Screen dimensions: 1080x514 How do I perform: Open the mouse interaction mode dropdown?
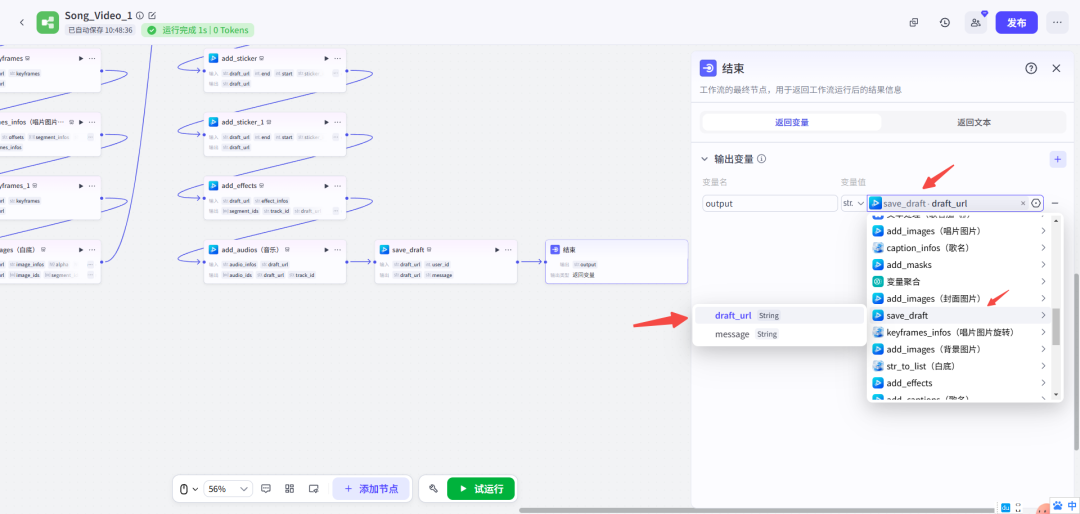[189, 489]
